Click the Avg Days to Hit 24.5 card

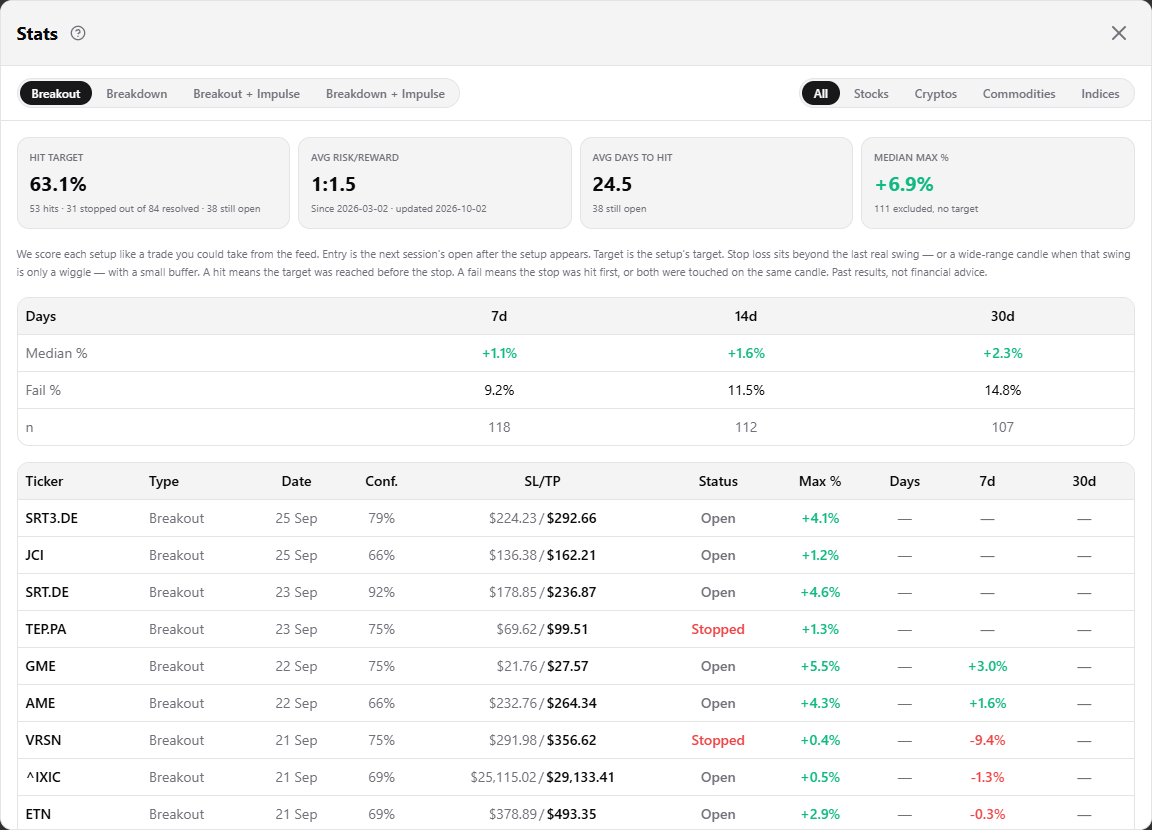coord(716,183)
